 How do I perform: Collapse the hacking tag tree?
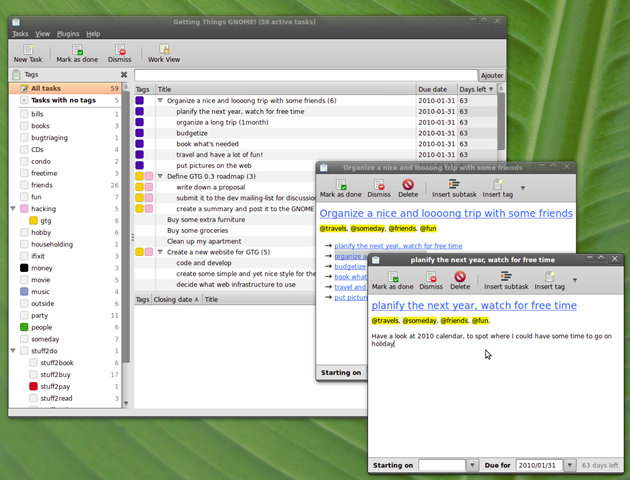[13, 208]
